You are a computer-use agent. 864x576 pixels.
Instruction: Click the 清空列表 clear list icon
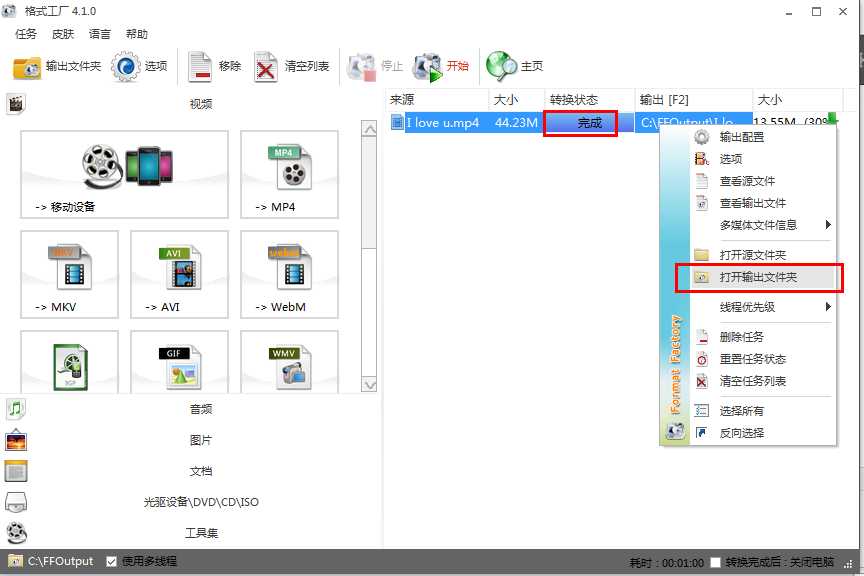point(266,67)
